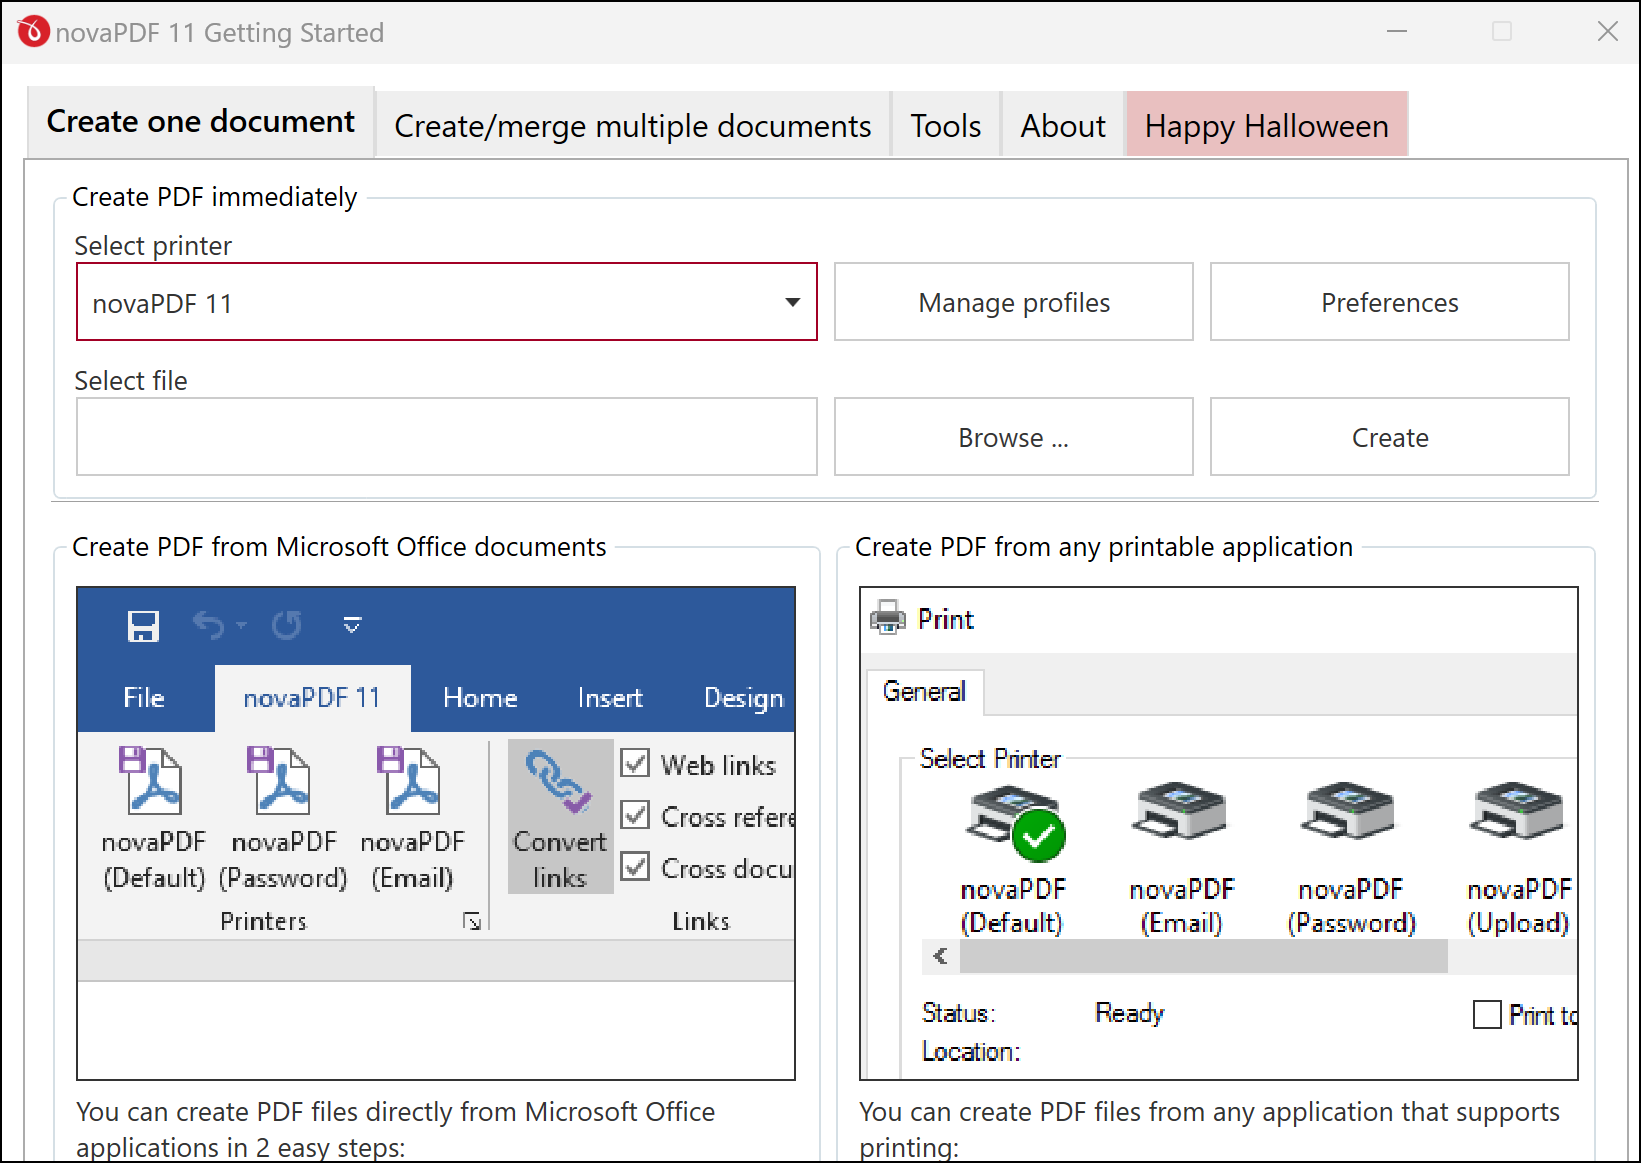Click the novaPDF logo in the title bar
This screenshot has height=1163, width=1641.
pyautogui.click(x=33, y=32)
